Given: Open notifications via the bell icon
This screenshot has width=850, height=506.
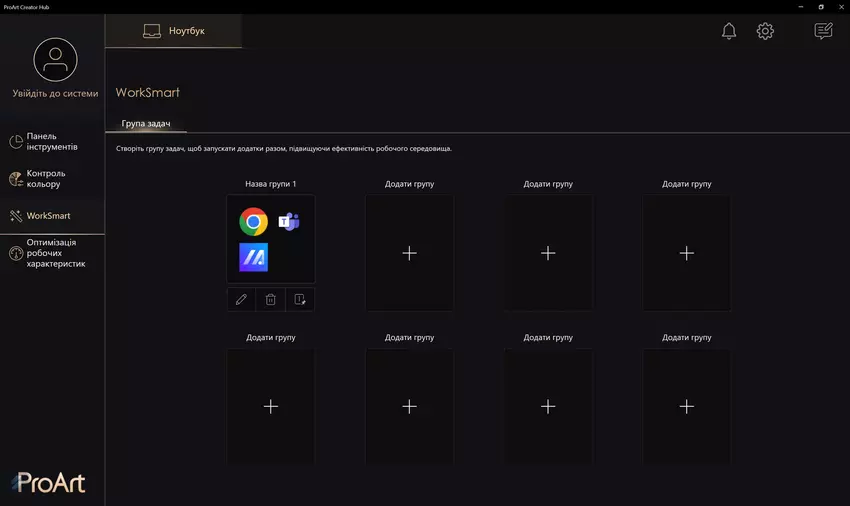Looking at the screenshot, I should pos(729,31).
